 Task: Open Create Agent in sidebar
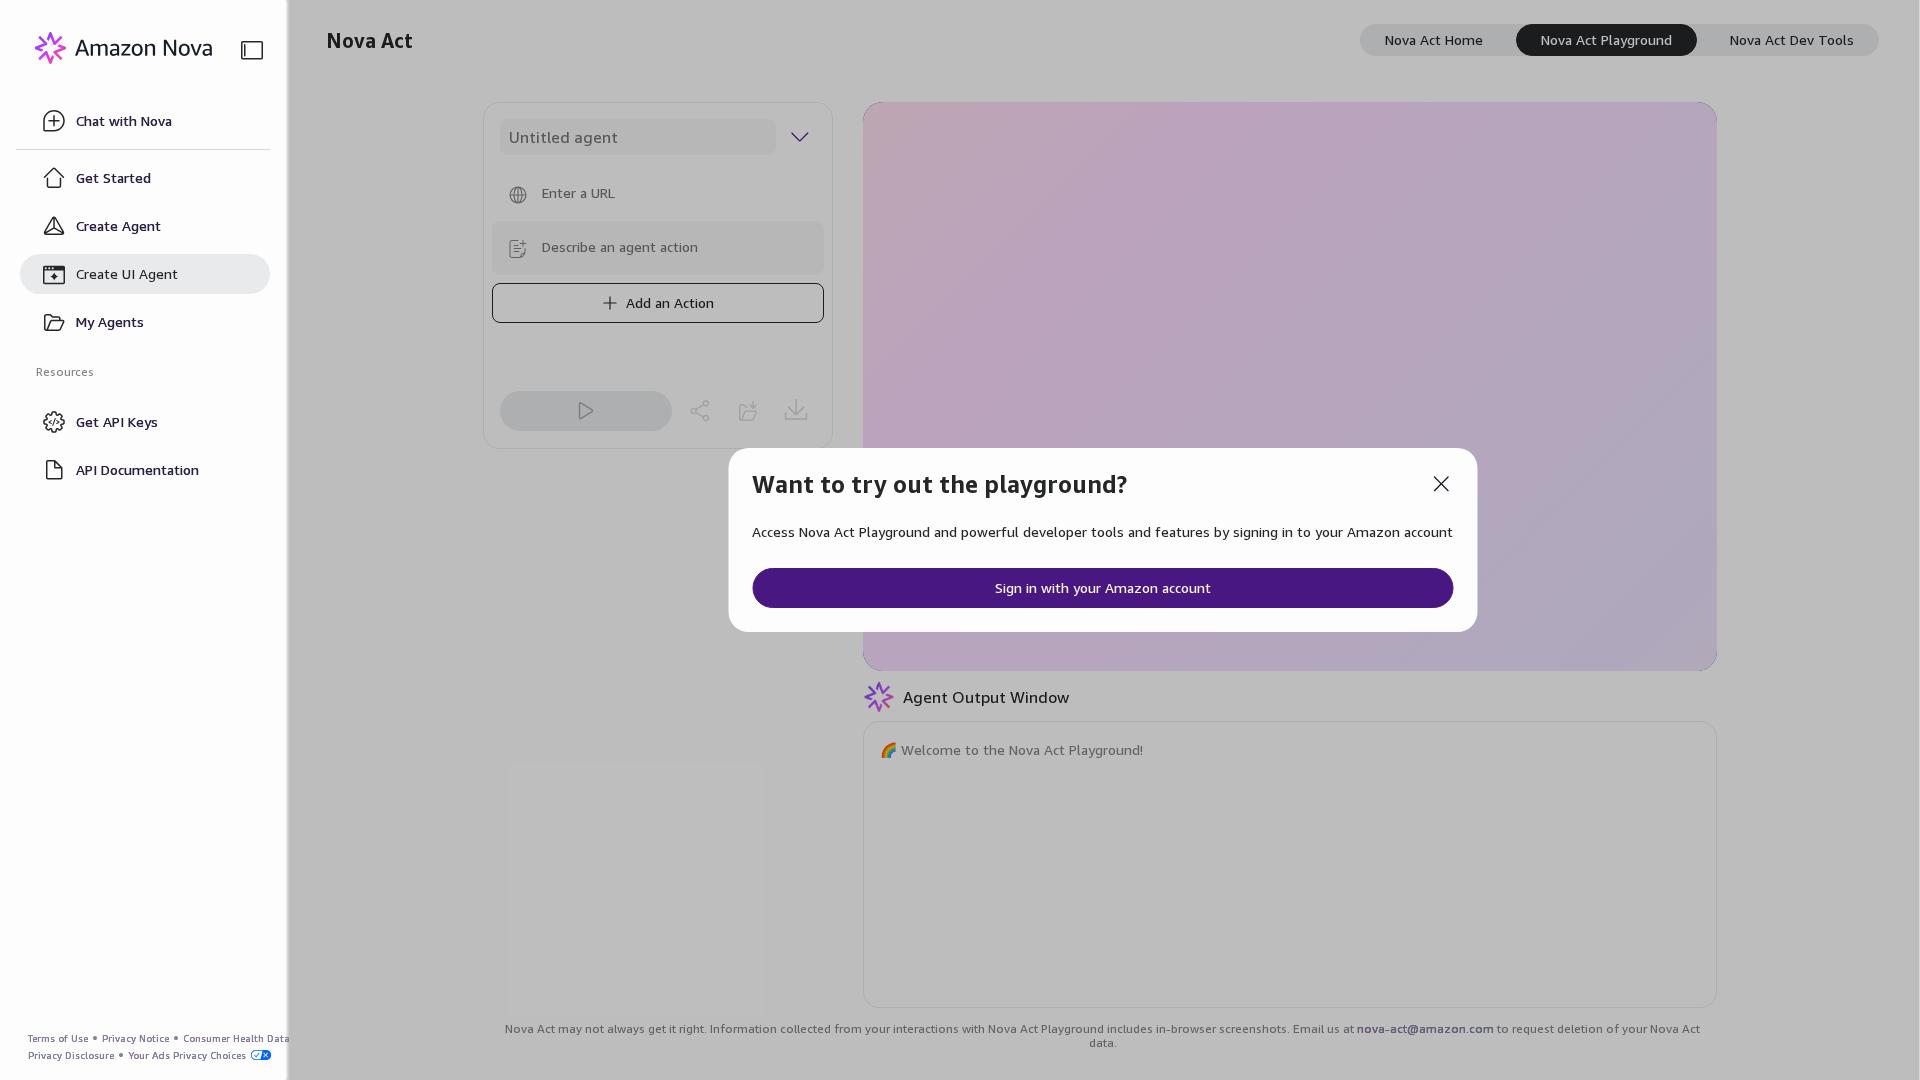tap(118, 226)
